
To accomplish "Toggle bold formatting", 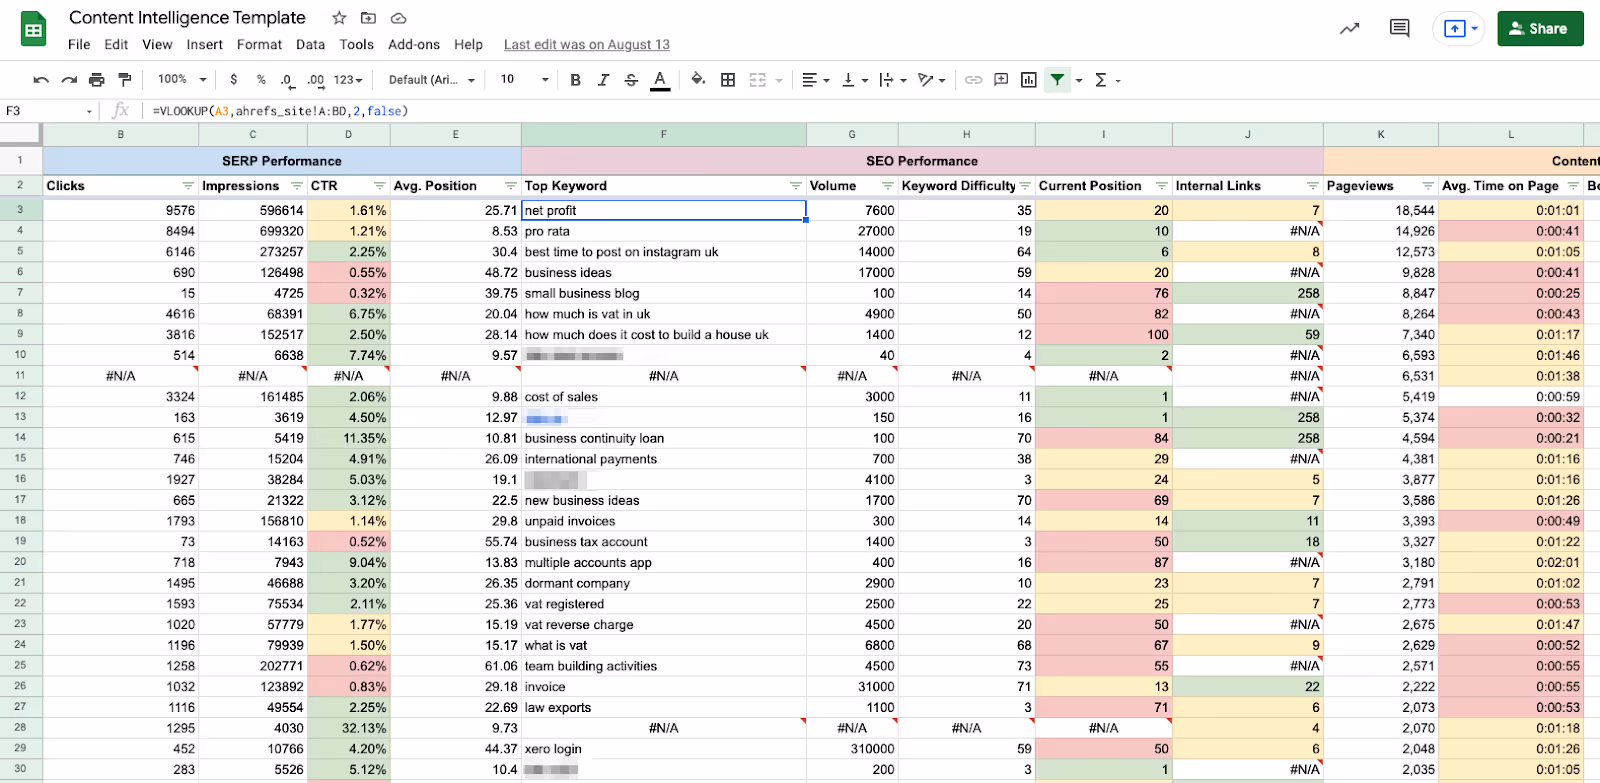I will click(x=575, y=80).
